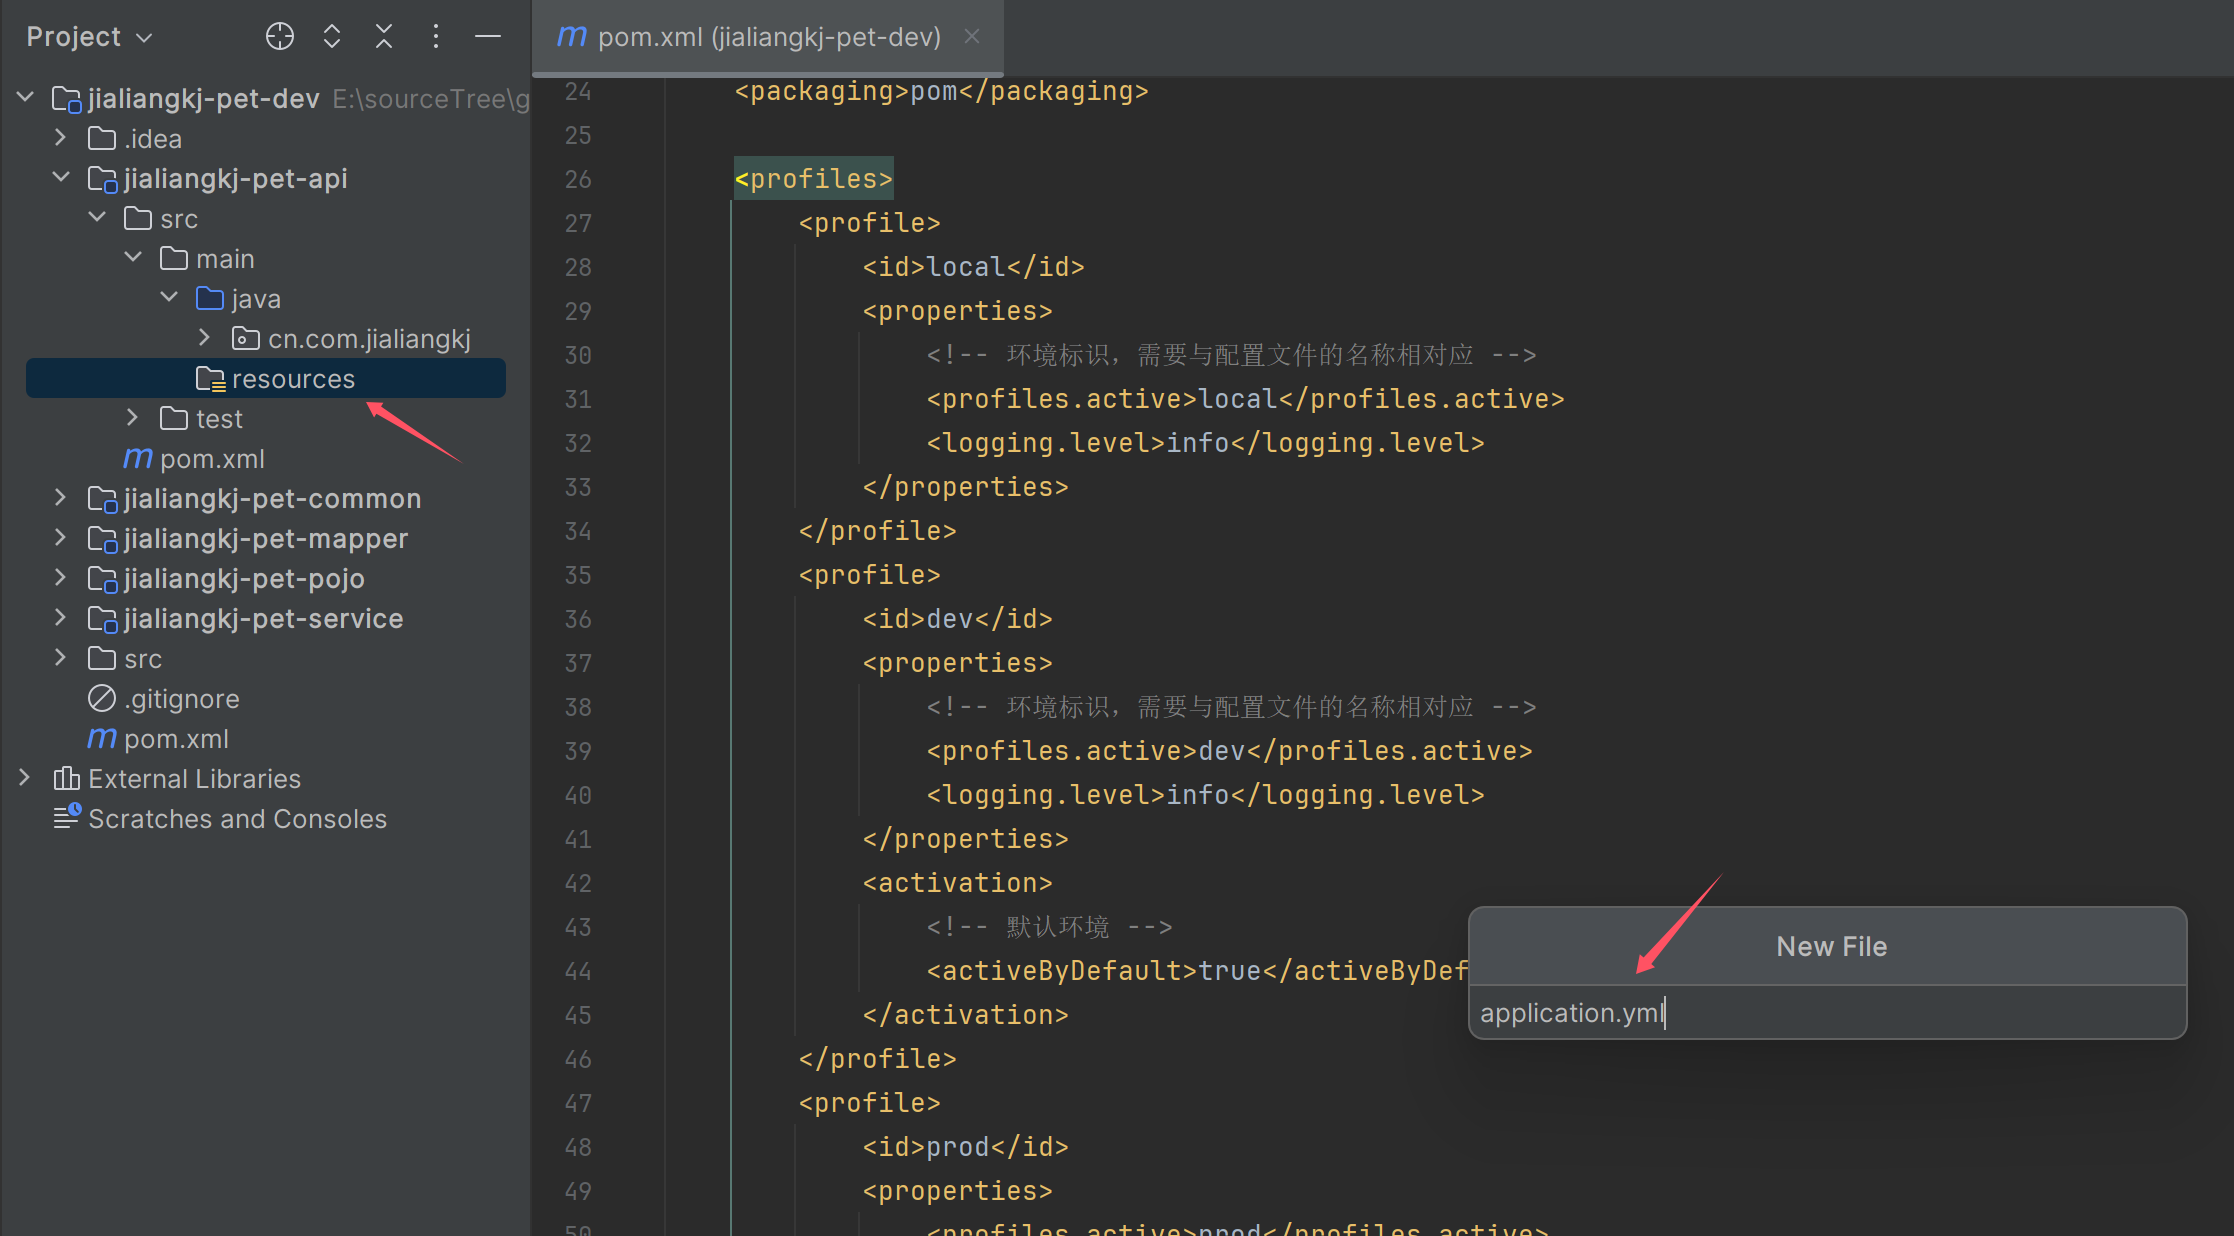This screenshot has width=2234, height=1236.
Task: Select the jialiangkj-pet-pojo module
Action: [244, 578]
